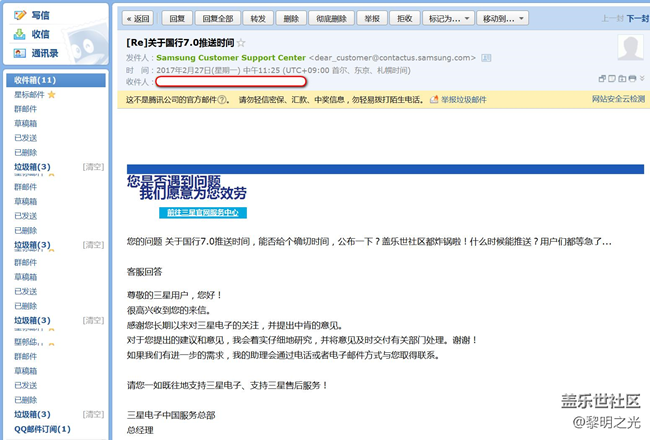This screenshot has height=440, width=650.
Task: Star this email beside the subject
Action: (241, 43)
